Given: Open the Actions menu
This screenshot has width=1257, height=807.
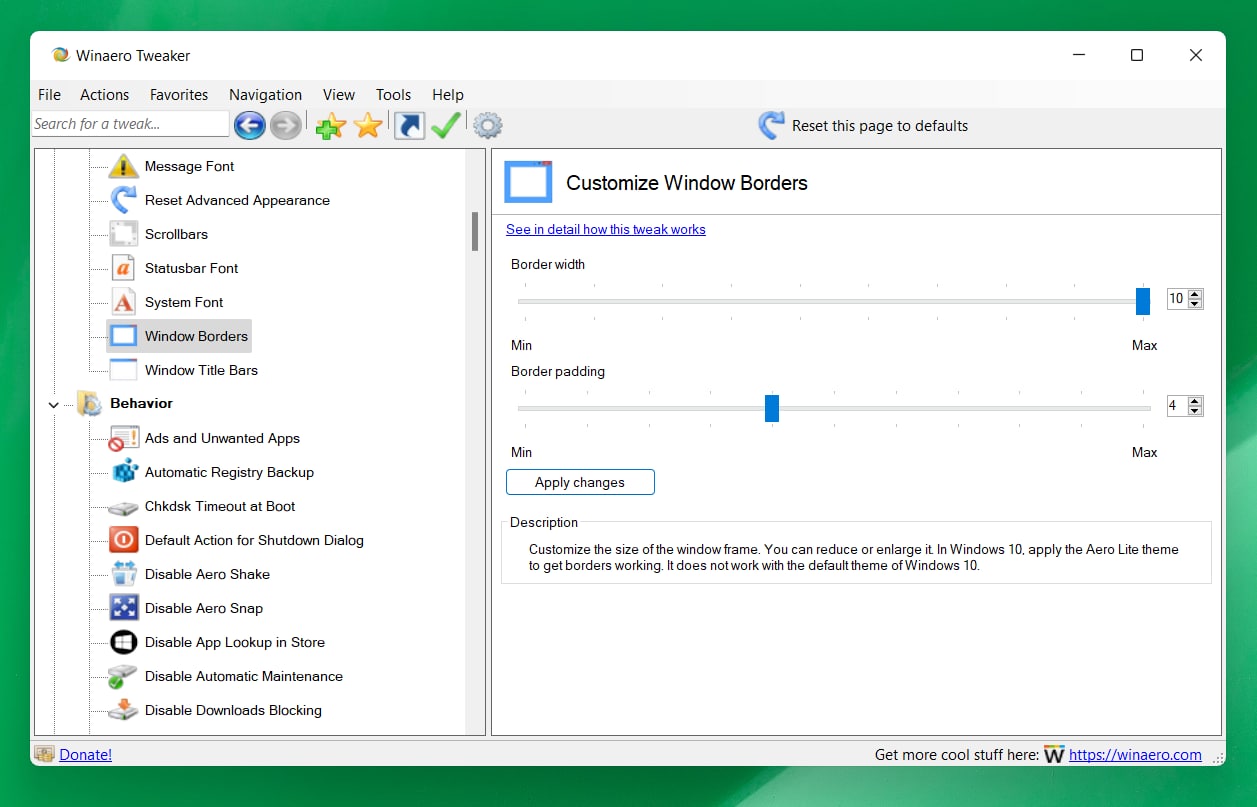Looking at the screenshot, I should pyautogui.click(x=104, y=95).
